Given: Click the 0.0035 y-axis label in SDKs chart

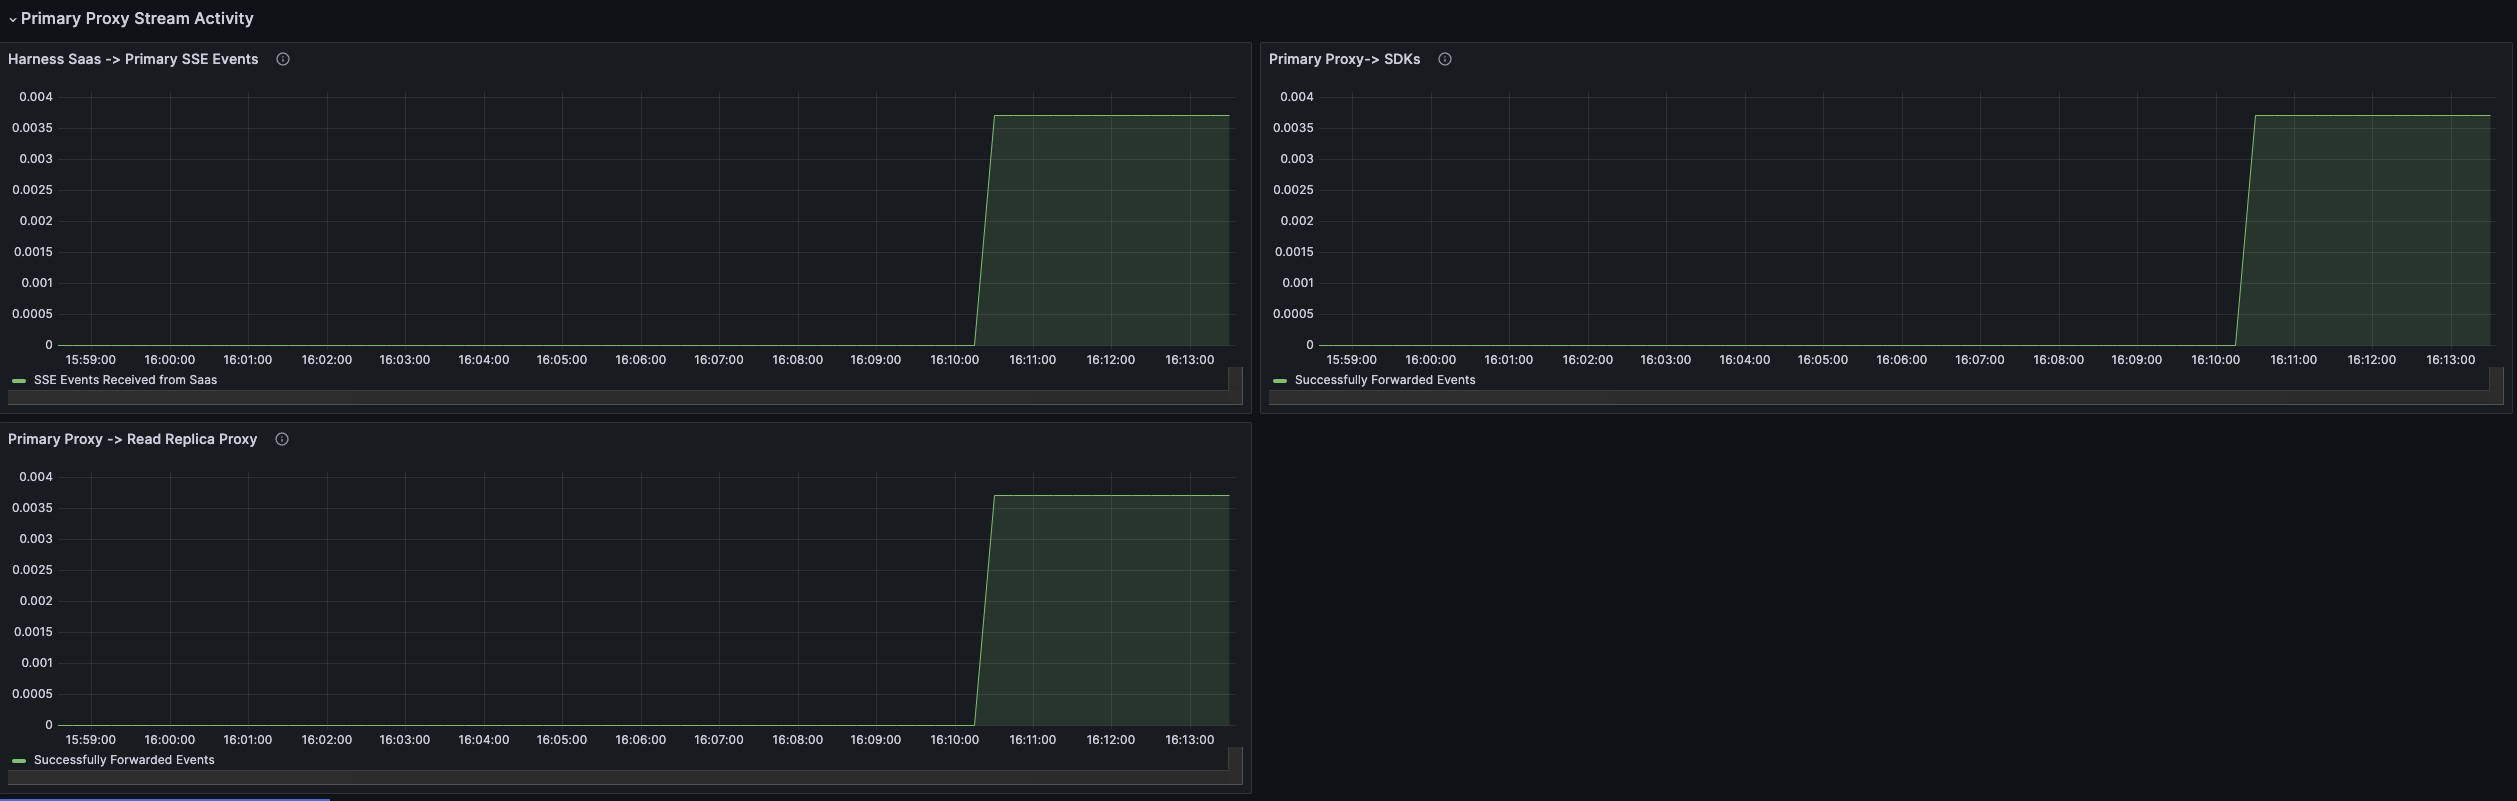Looking at the screenshot, I should 1293,128.
